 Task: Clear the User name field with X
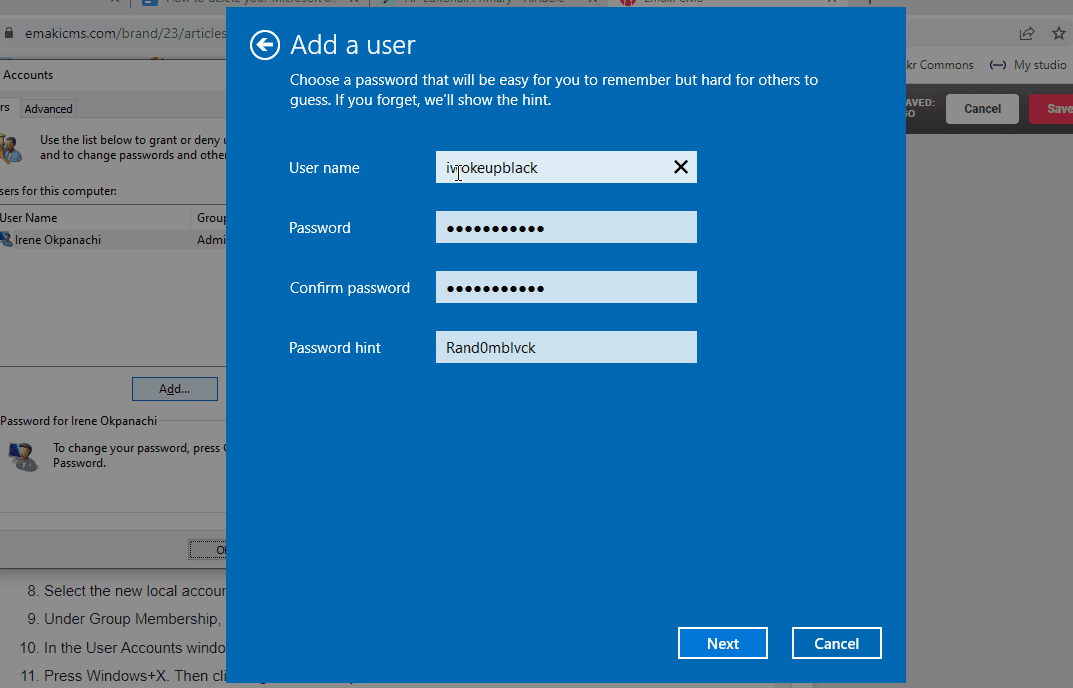pos(681,167)
